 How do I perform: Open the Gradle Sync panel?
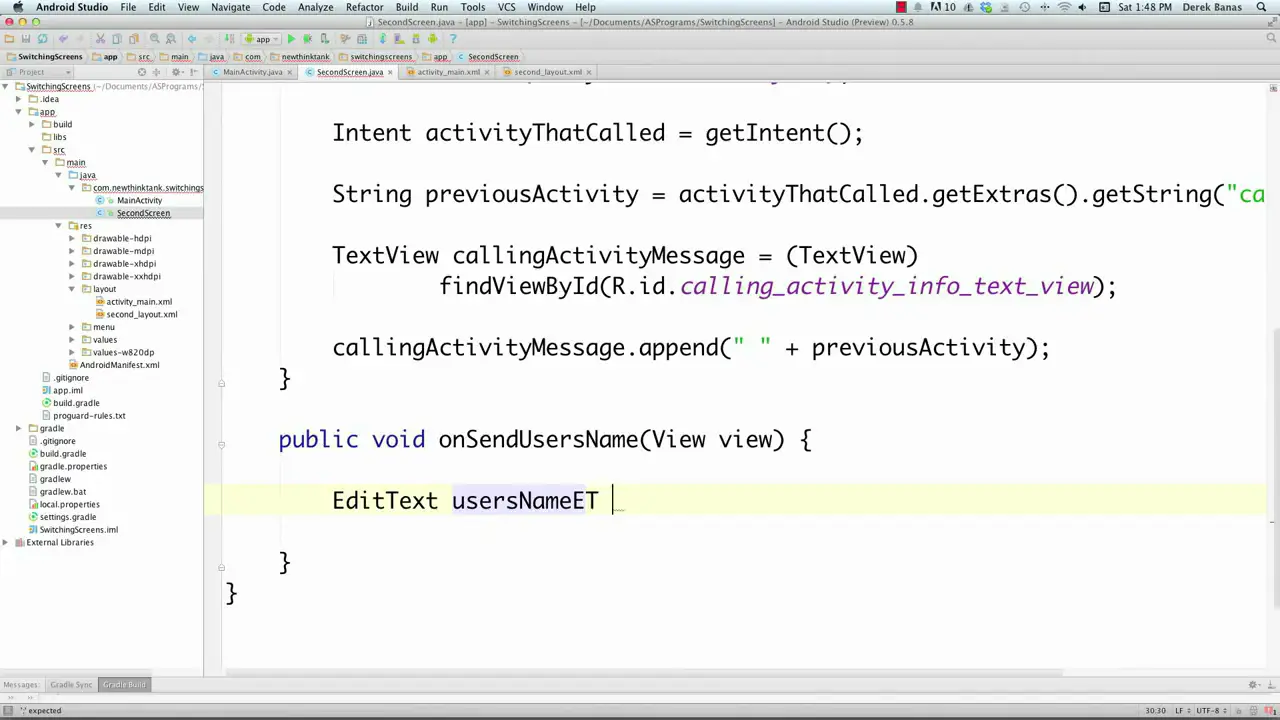(70, 684)
